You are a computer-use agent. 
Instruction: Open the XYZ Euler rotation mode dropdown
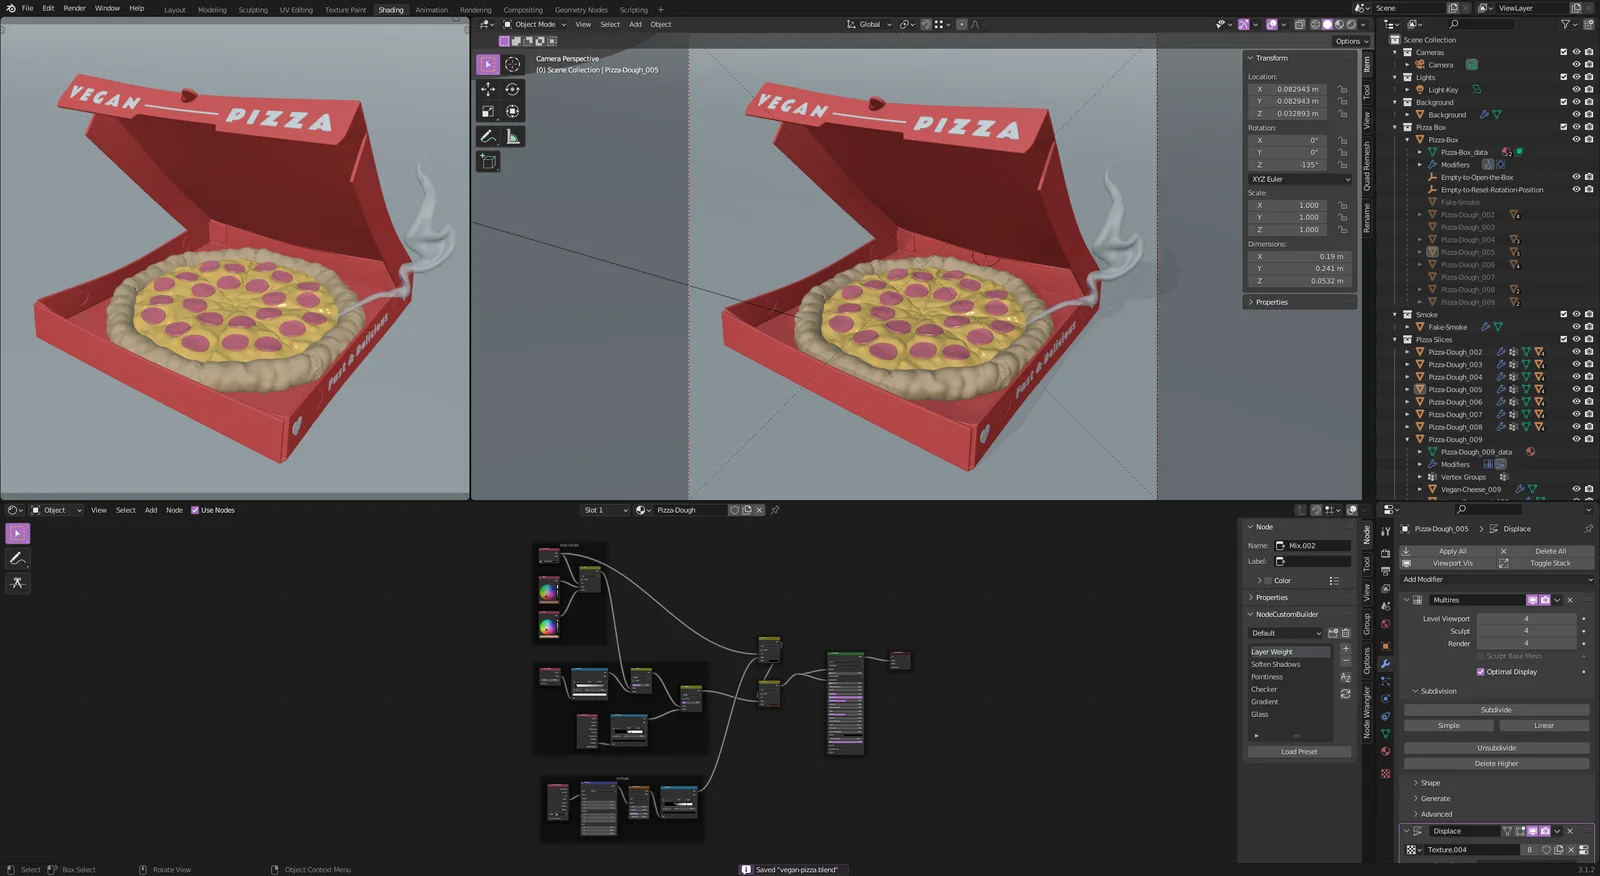coord(1300,179)
